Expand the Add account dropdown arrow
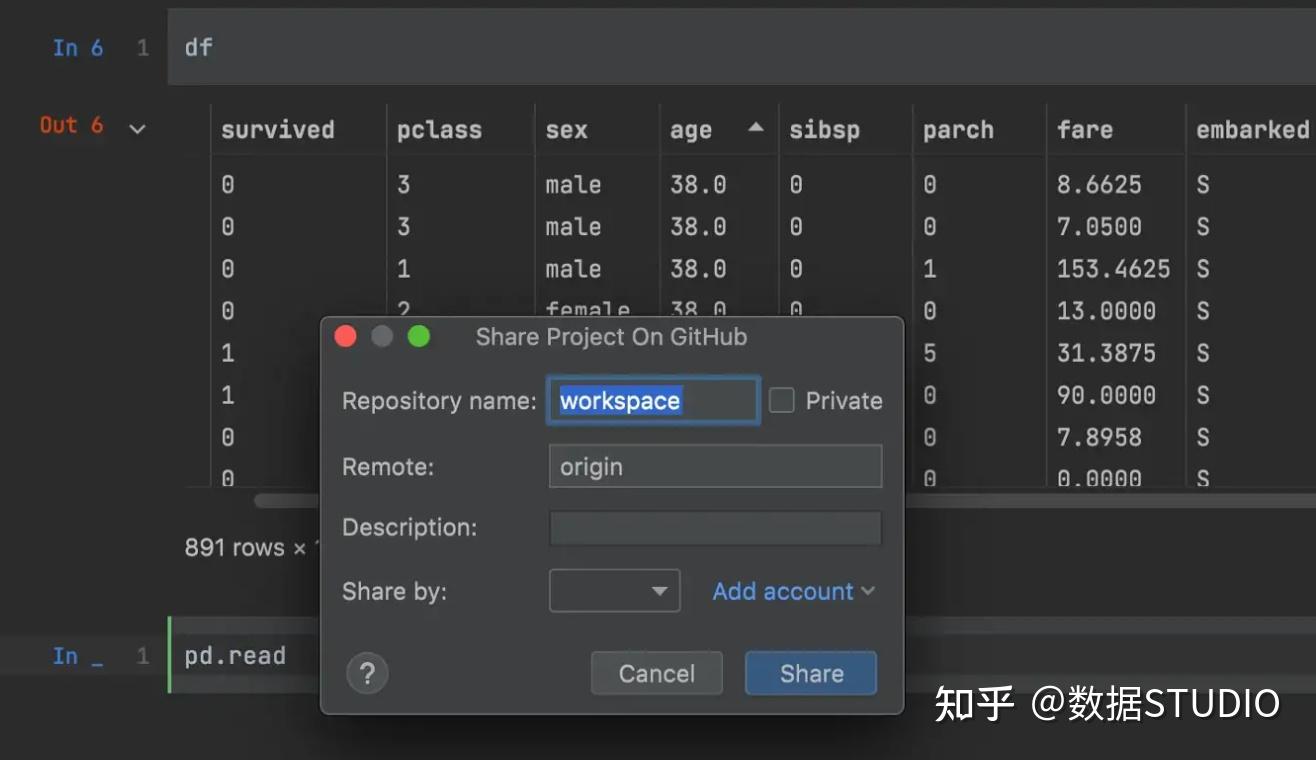Viewport: 1316px width, 760px height. (868, 591)
